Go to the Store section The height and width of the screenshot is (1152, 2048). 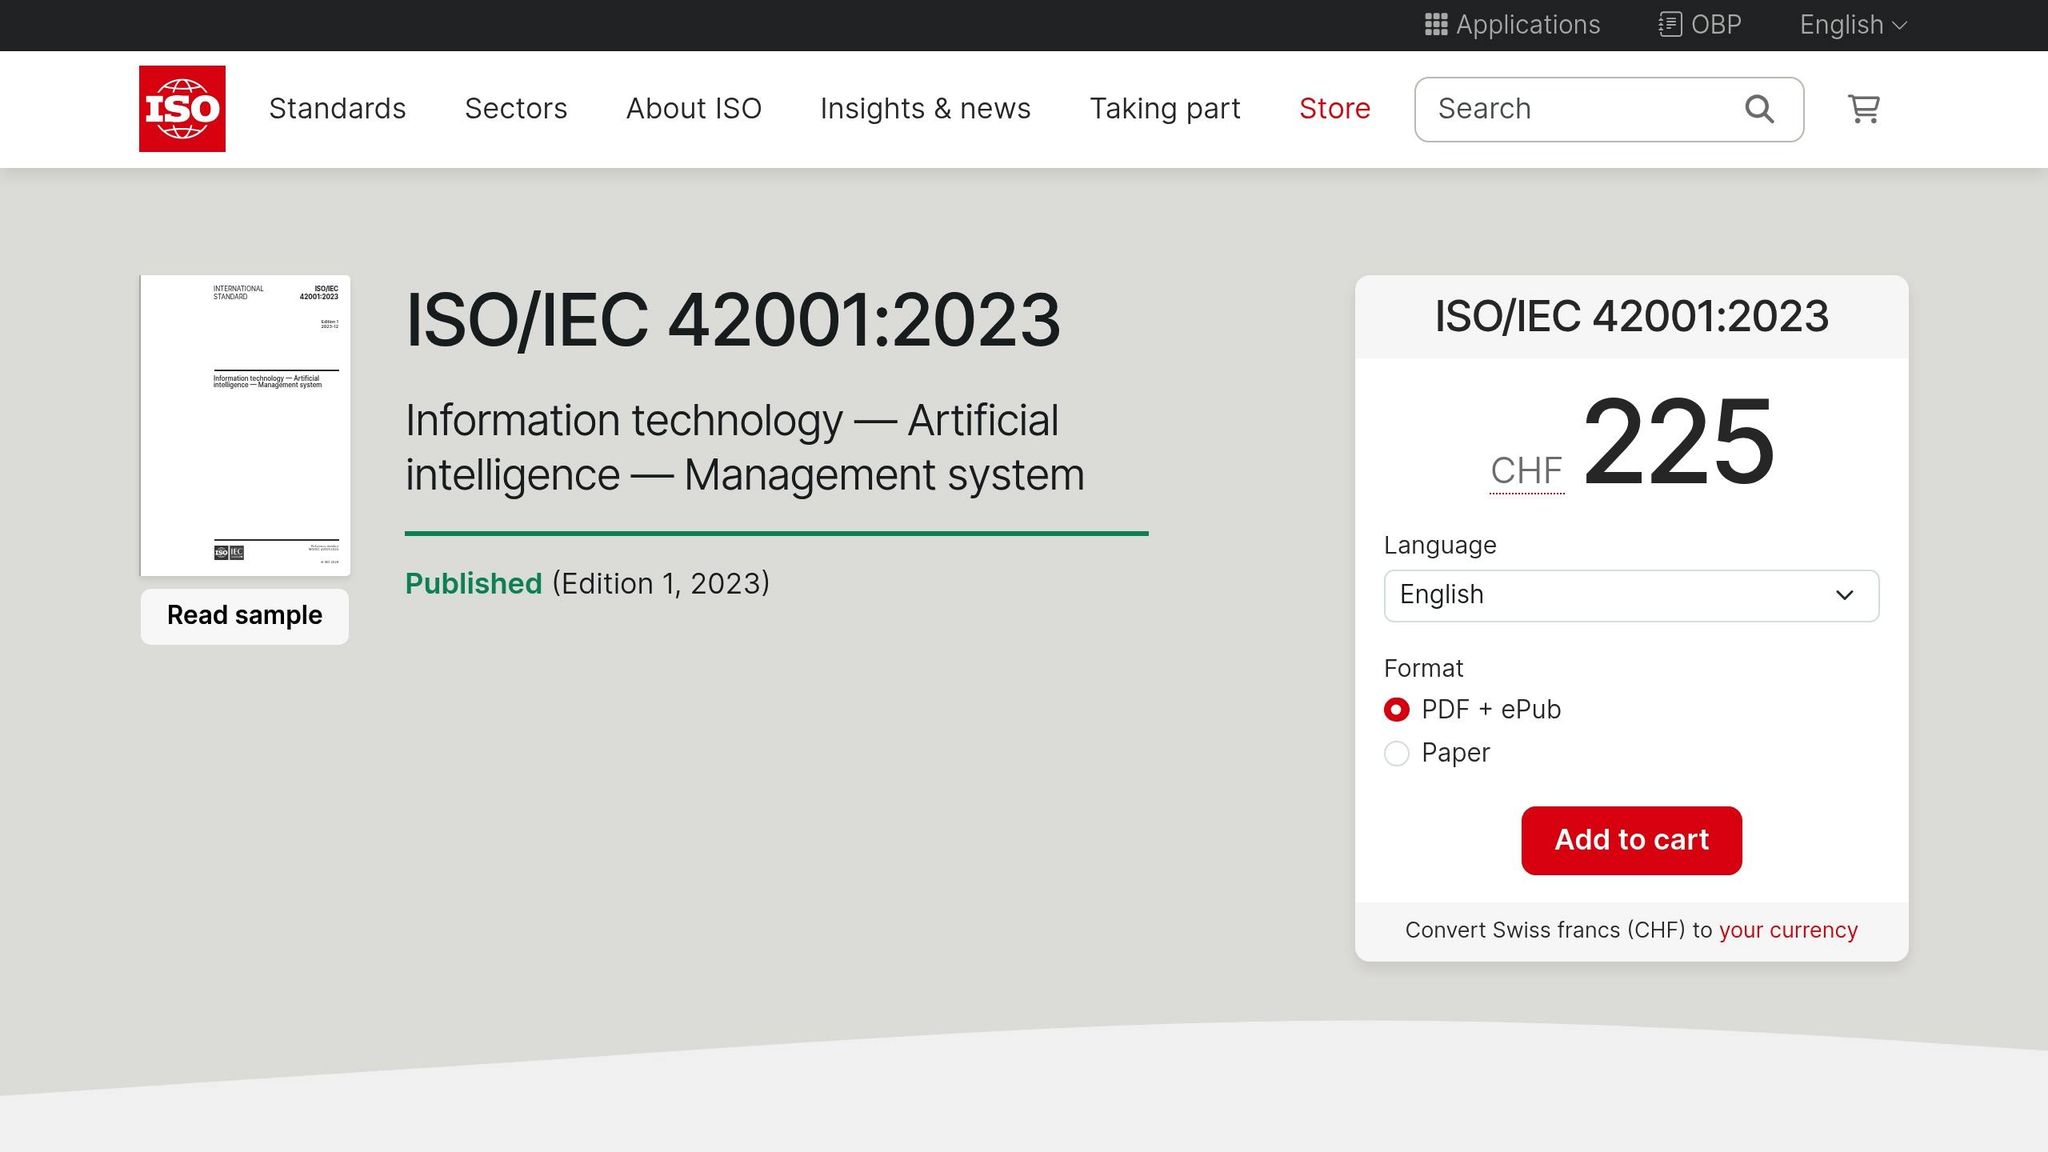pyautogui.click(x=1335, y=108)
